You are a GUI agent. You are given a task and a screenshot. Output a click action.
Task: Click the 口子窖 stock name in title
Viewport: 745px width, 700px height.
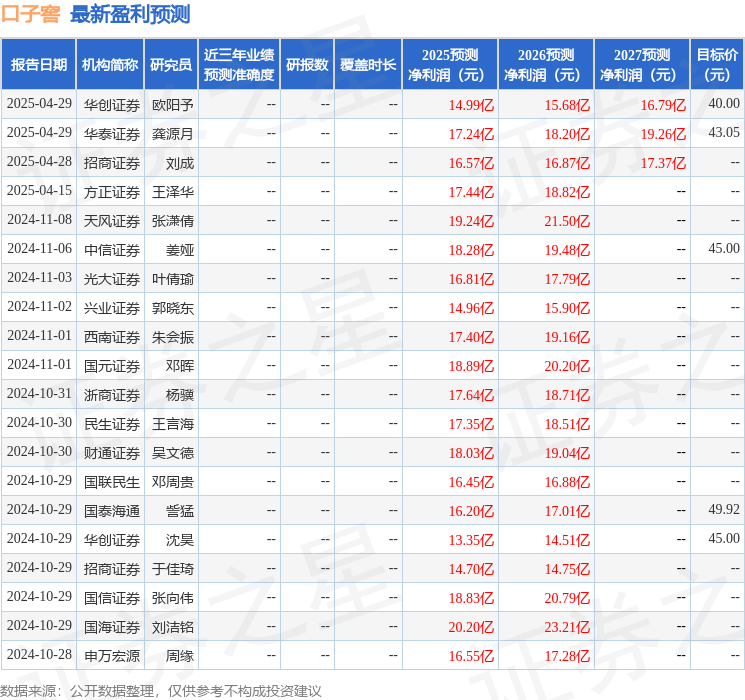(x=31, y=14)
